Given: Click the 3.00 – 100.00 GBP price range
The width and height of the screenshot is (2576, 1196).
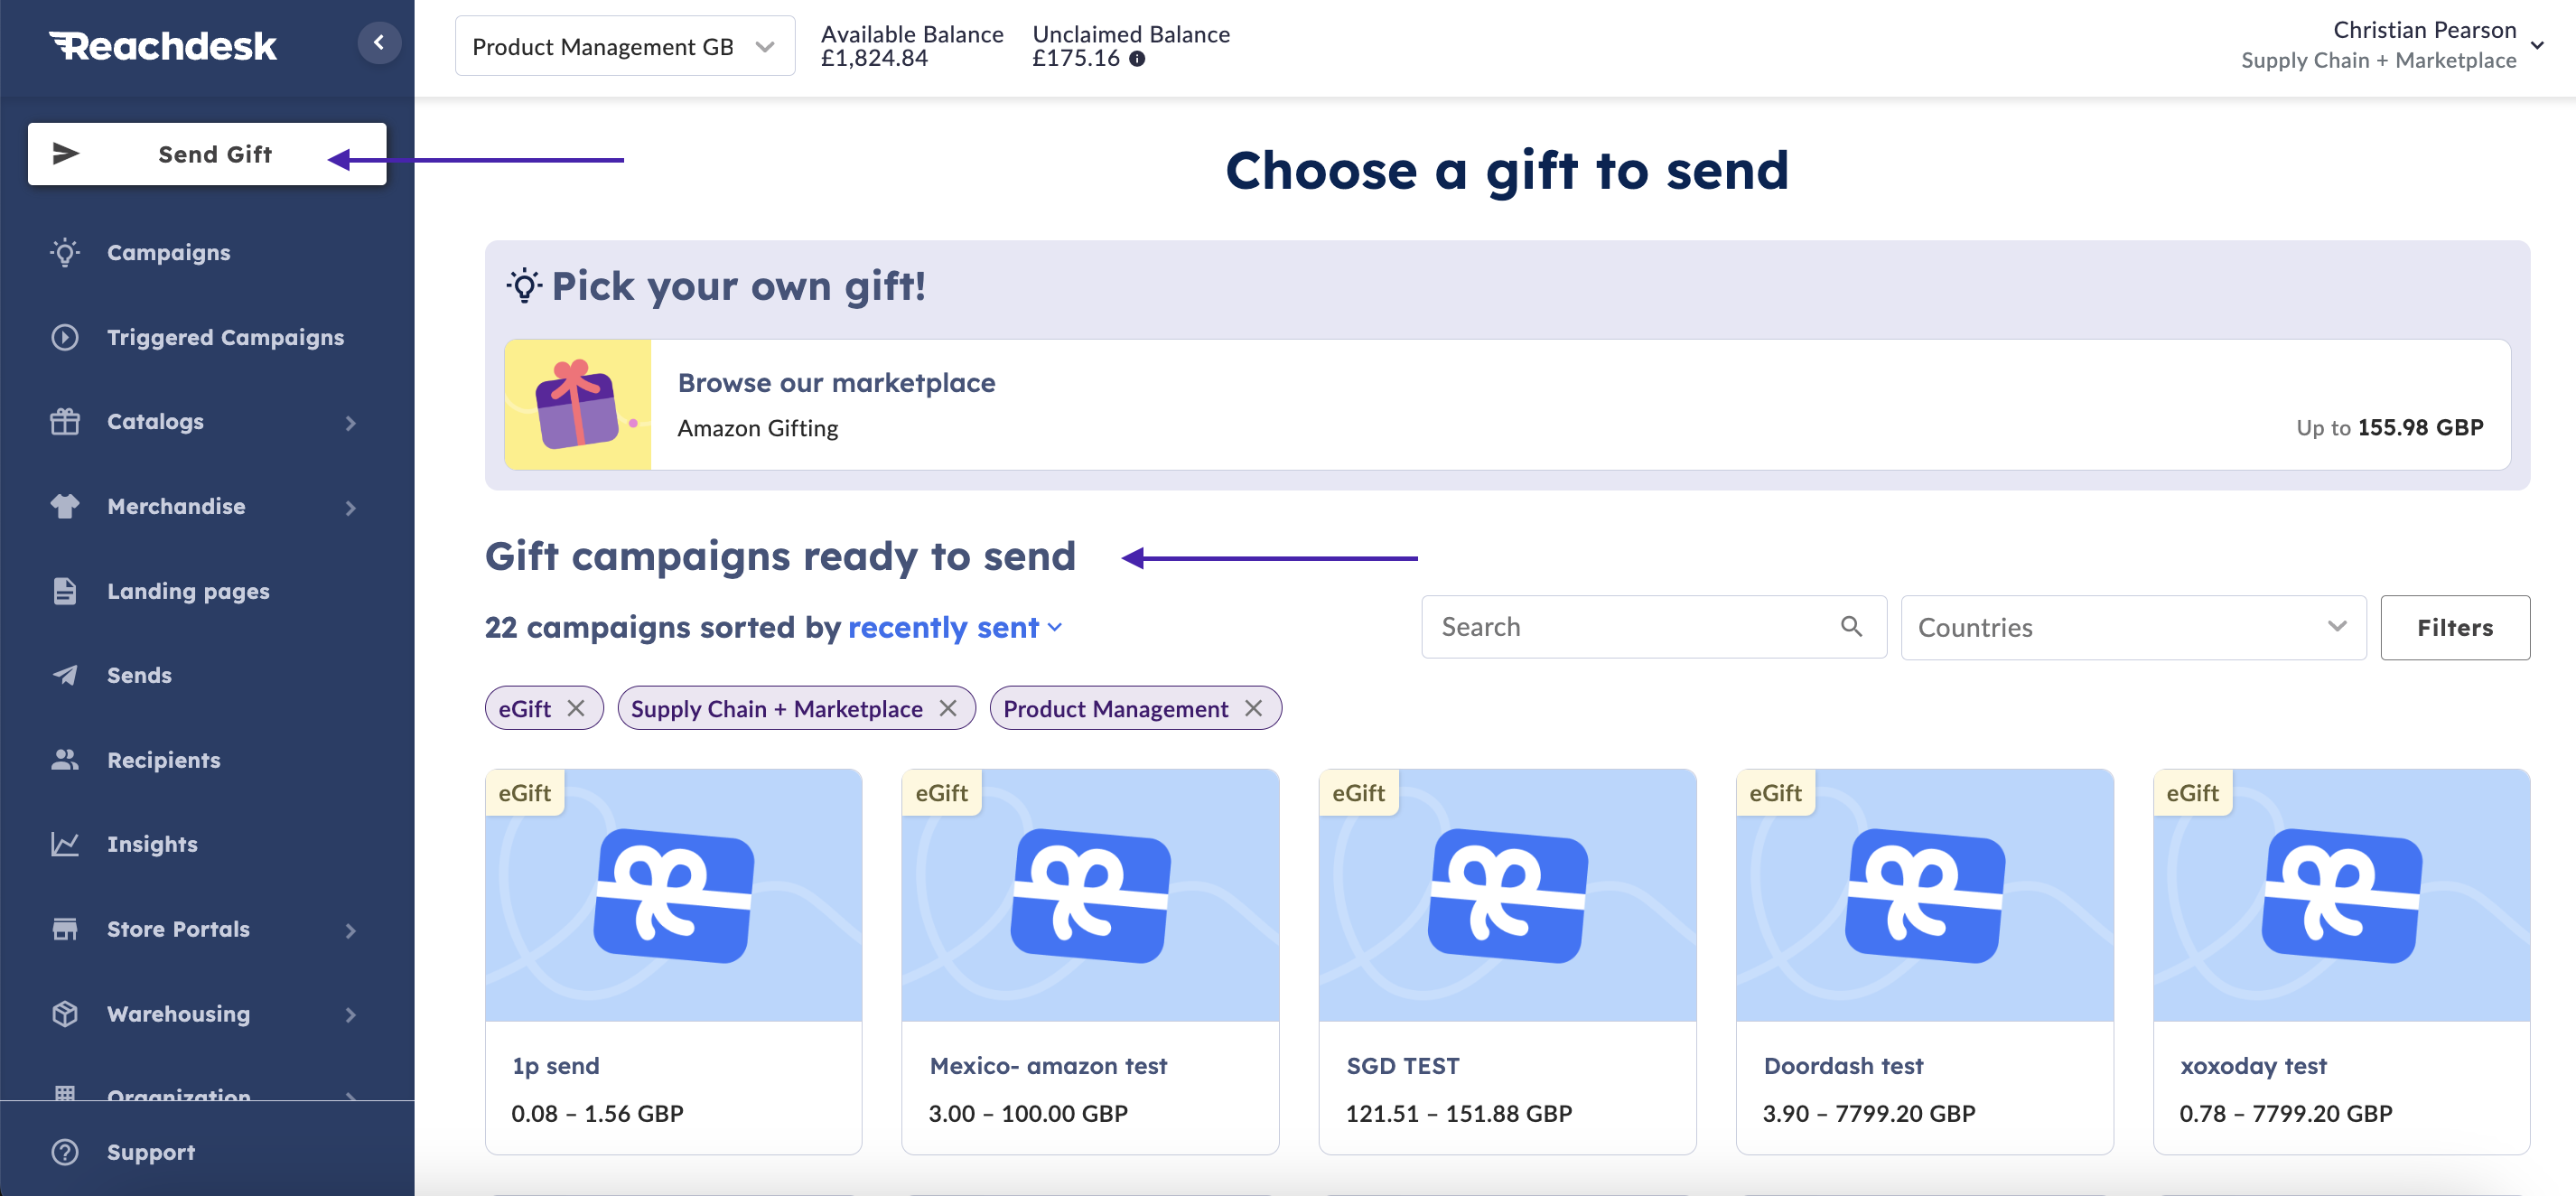Looking at the screenshot, I should pos(1028,1113).
